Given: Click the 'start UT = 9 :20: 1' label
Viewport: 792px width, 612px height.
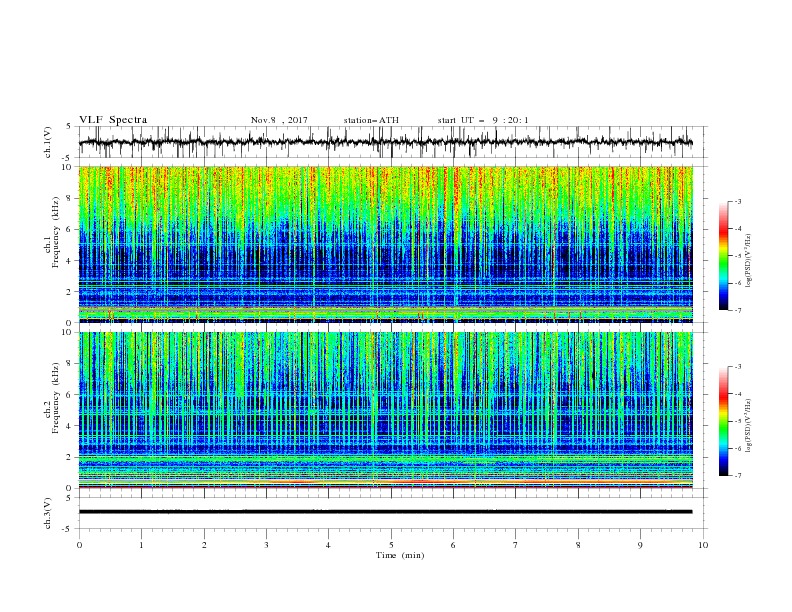Looking at the screenshot, I should 483,120.
